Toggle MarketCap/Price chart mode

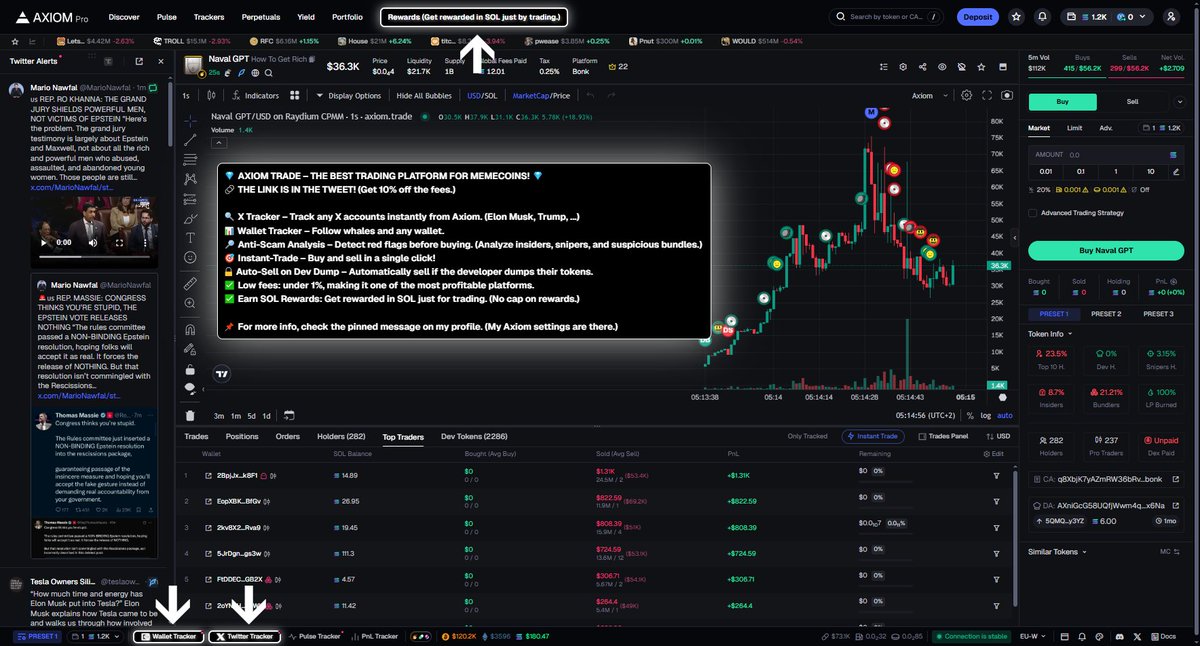point(541,96)
